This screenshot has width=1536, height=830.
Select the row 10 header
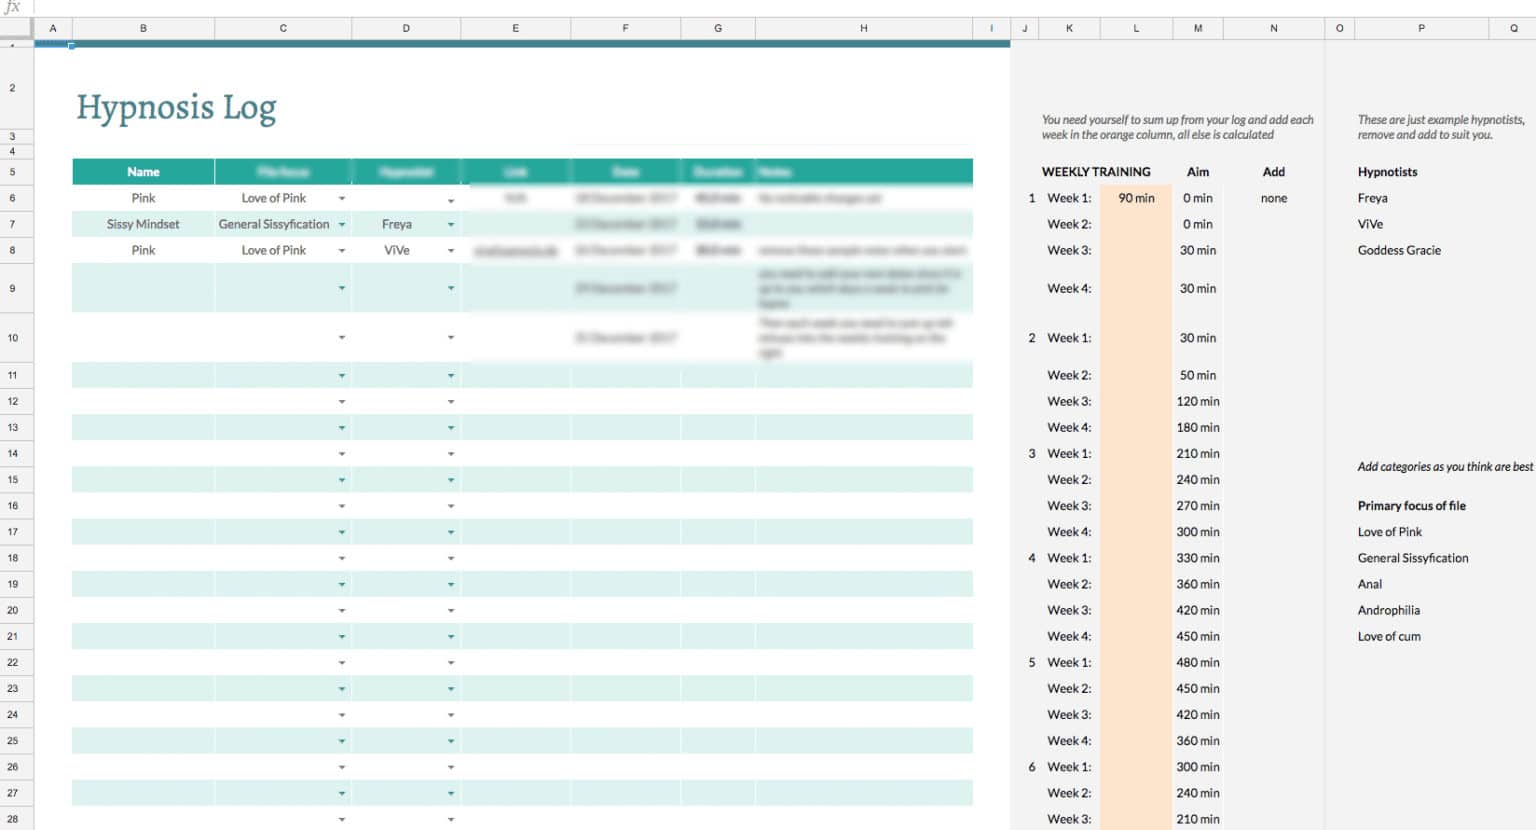tap(13, 338)
